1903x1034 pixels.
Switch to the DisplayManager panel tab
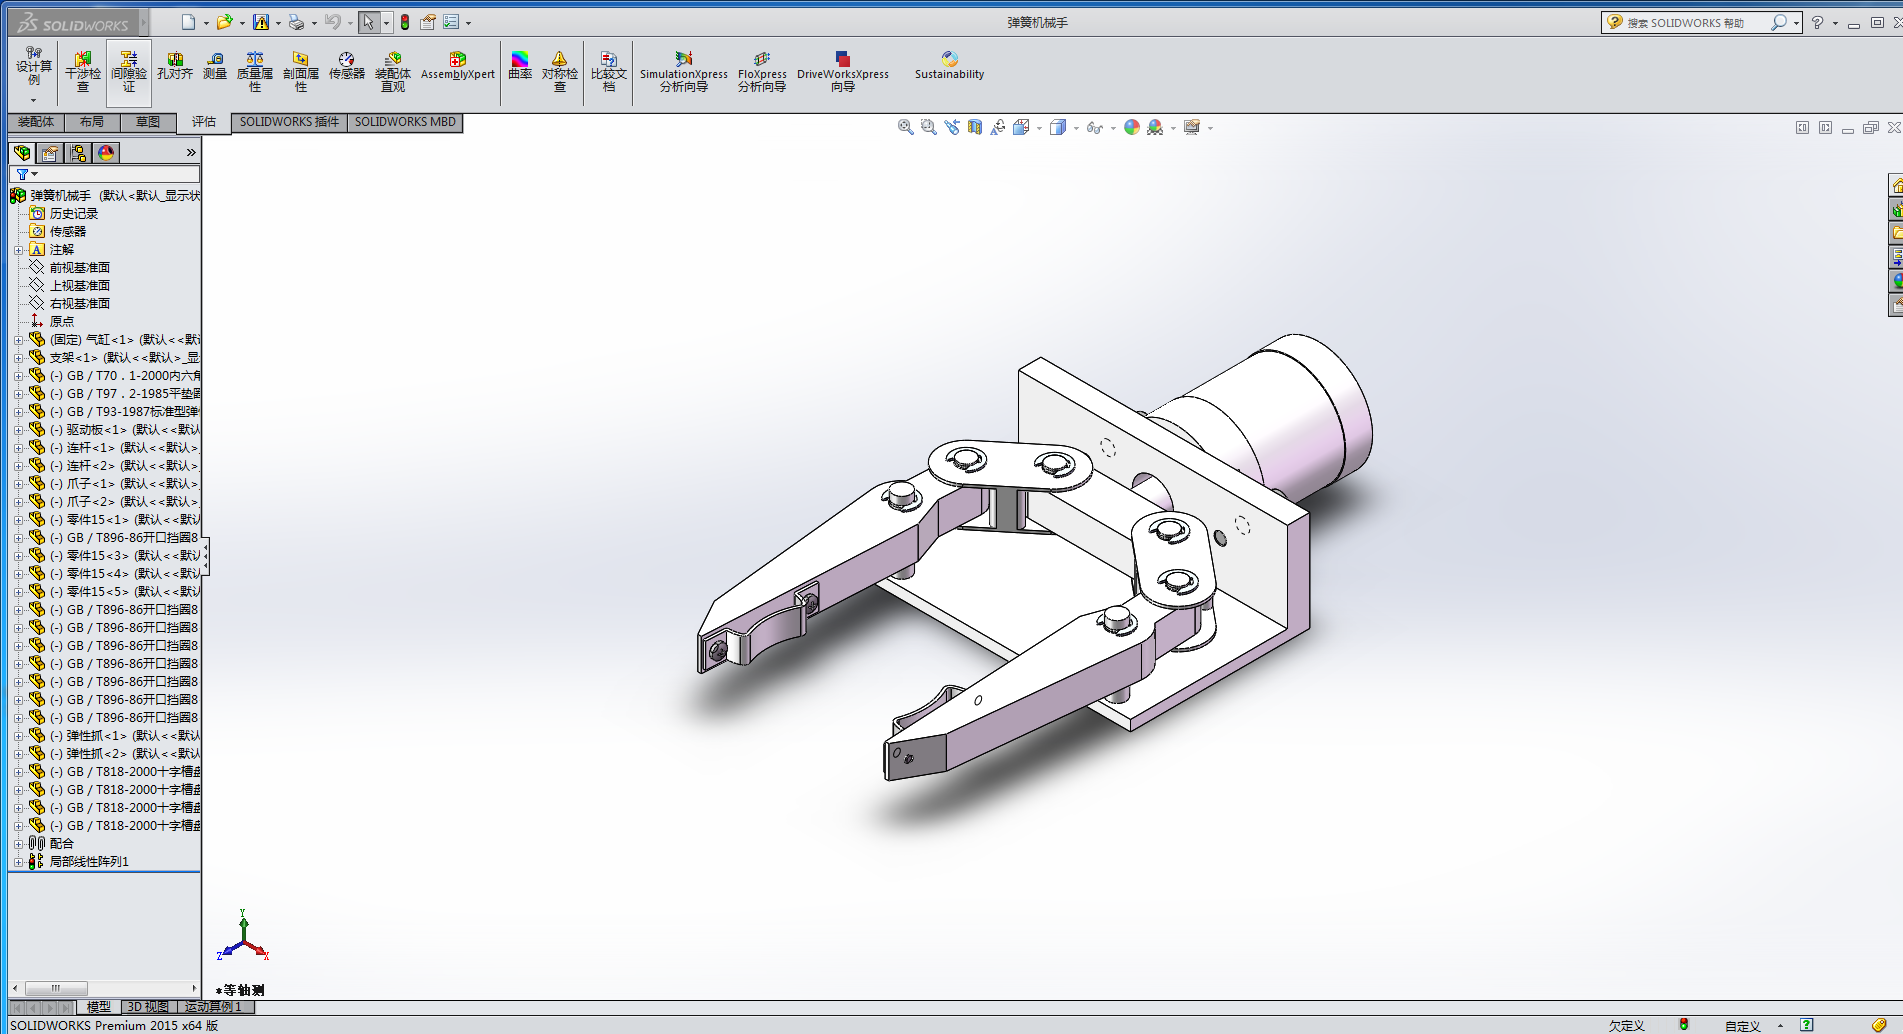click(x=106, y=153)
